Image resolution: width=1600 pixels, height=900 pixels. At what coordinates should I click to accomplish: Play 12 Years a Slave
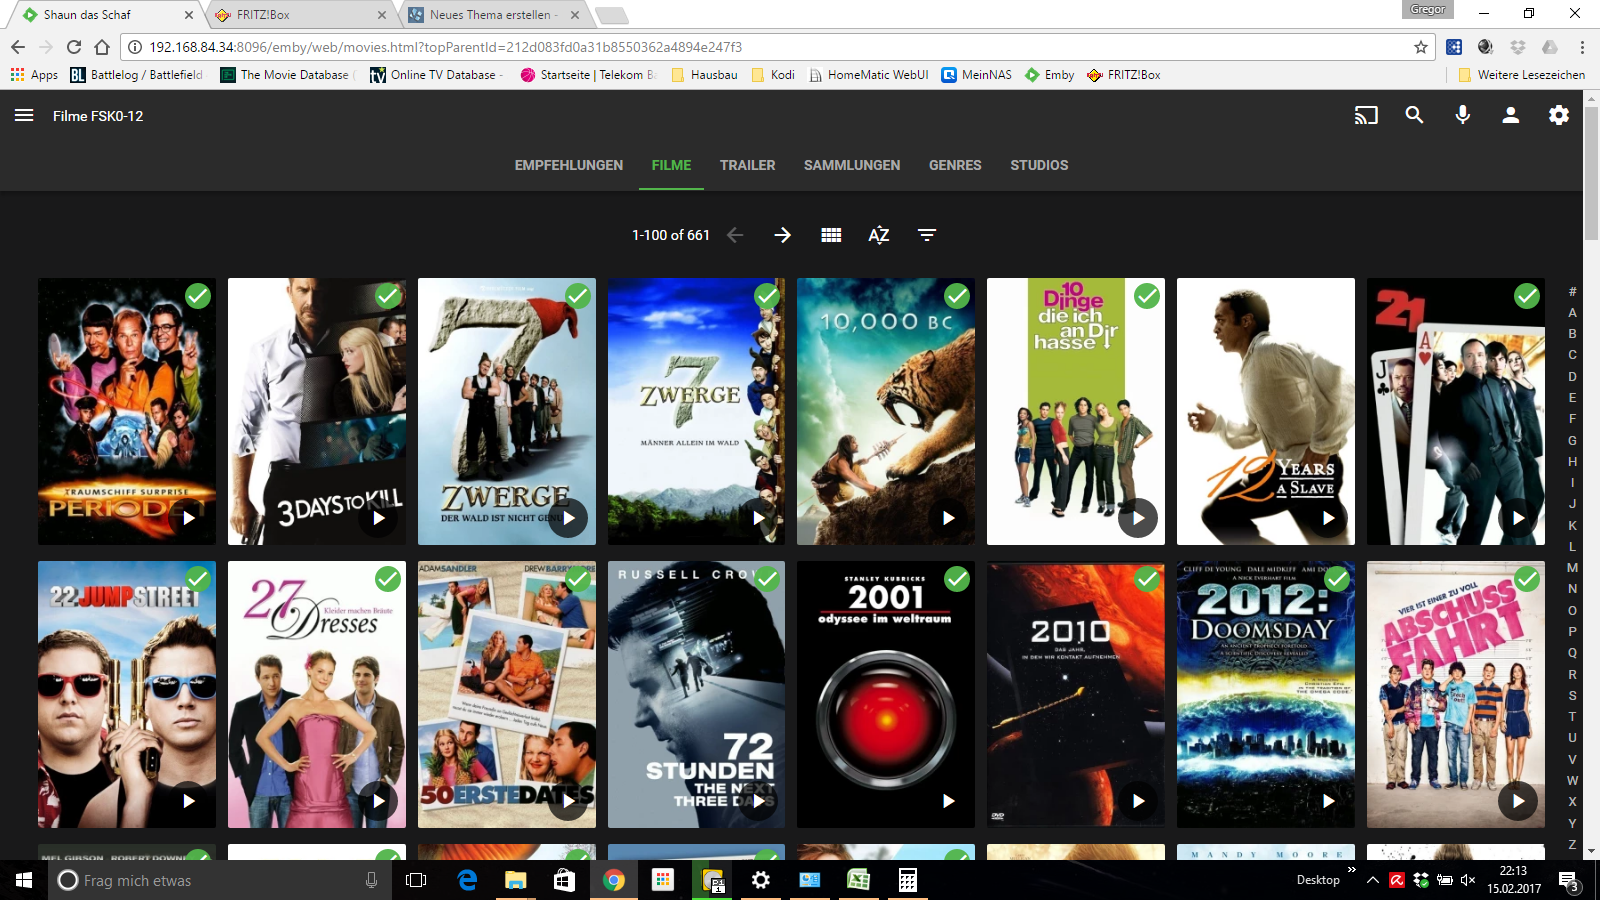click(1328, 518)
